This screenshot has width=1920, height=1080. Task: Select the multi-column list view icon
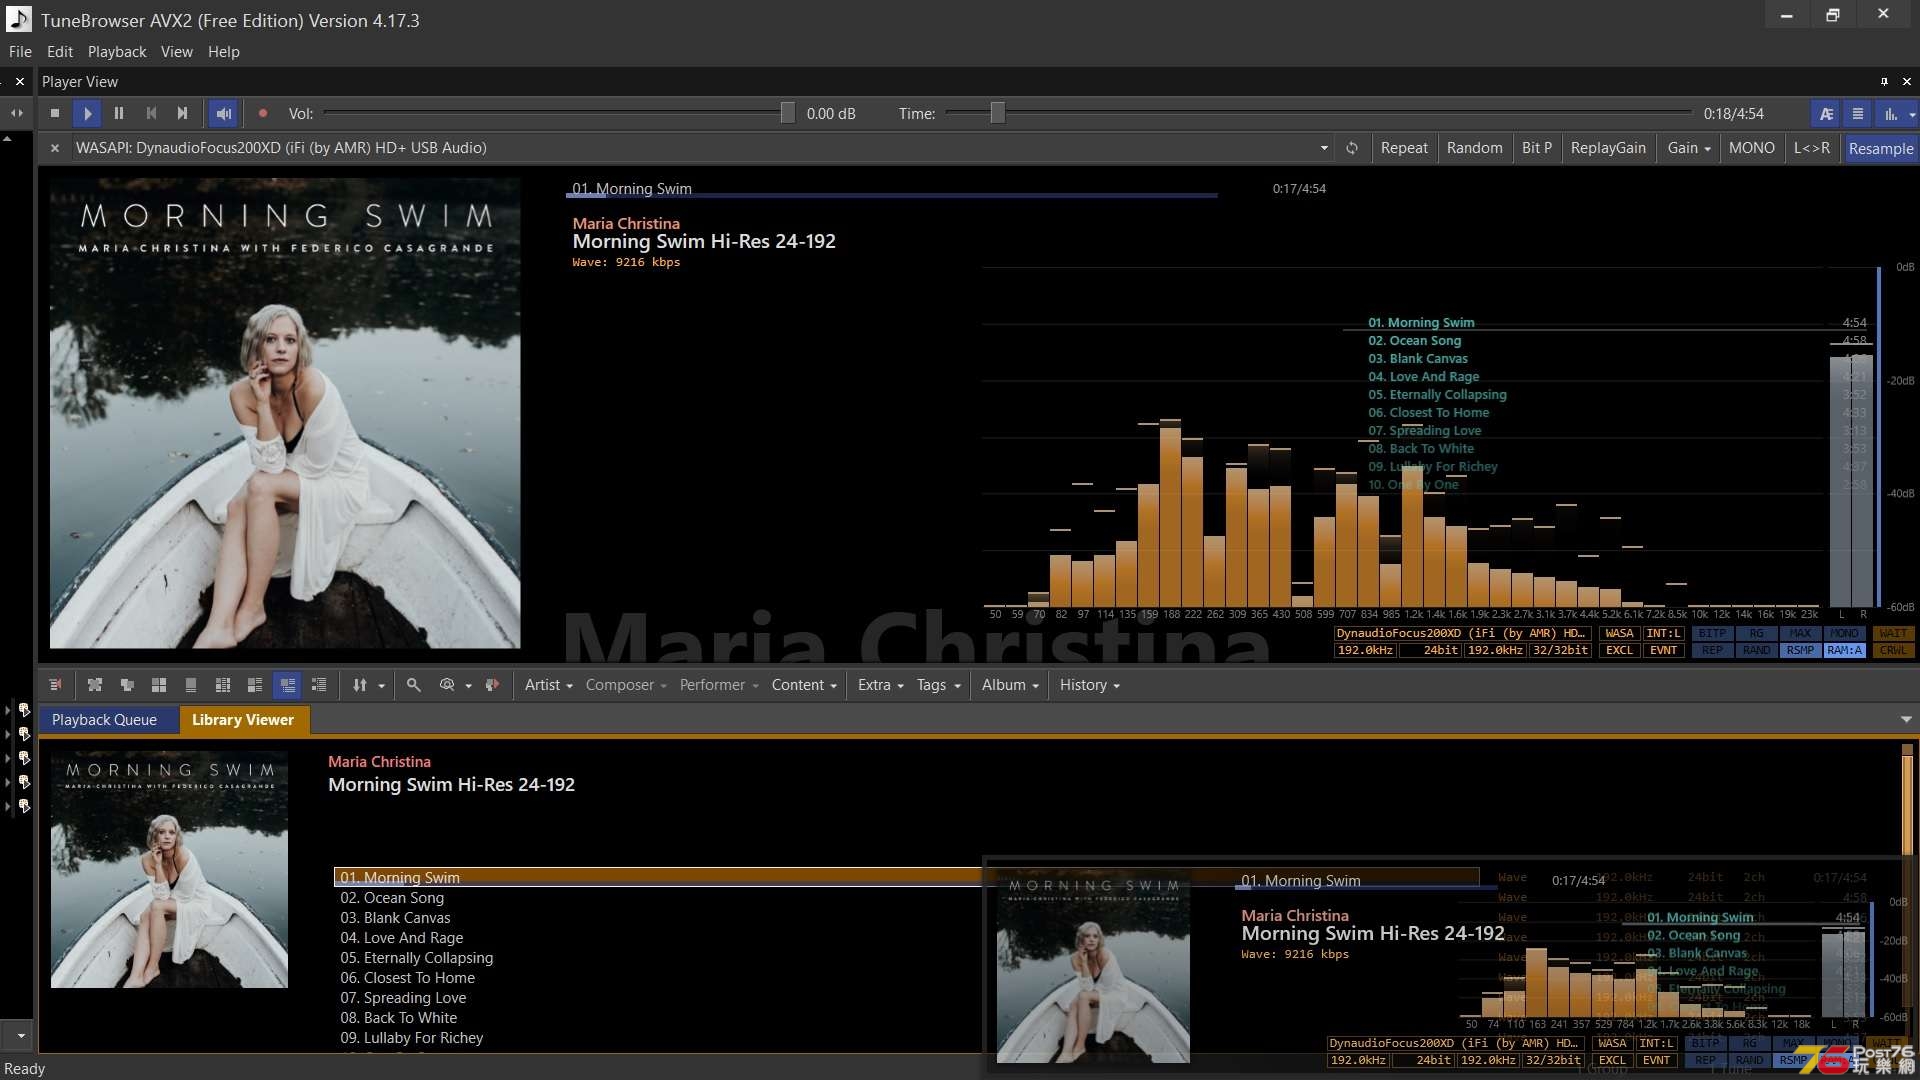click(x=223, y=685)
